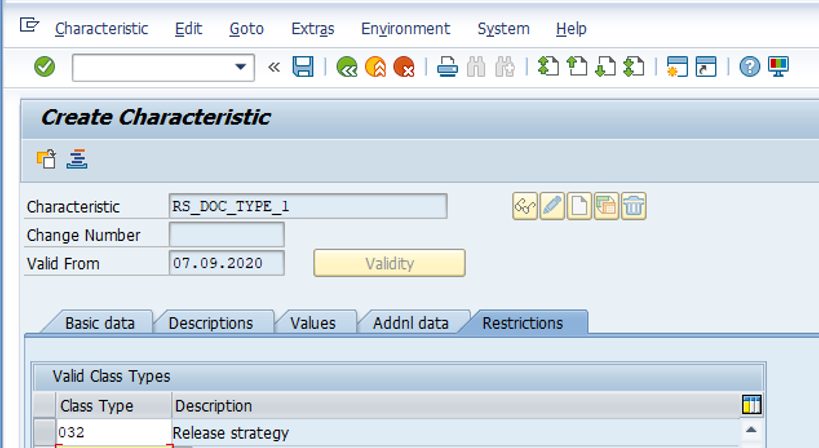Click the Release strategy description cell
The height and width of the screenshot is (448, 819).
point(455,432)
